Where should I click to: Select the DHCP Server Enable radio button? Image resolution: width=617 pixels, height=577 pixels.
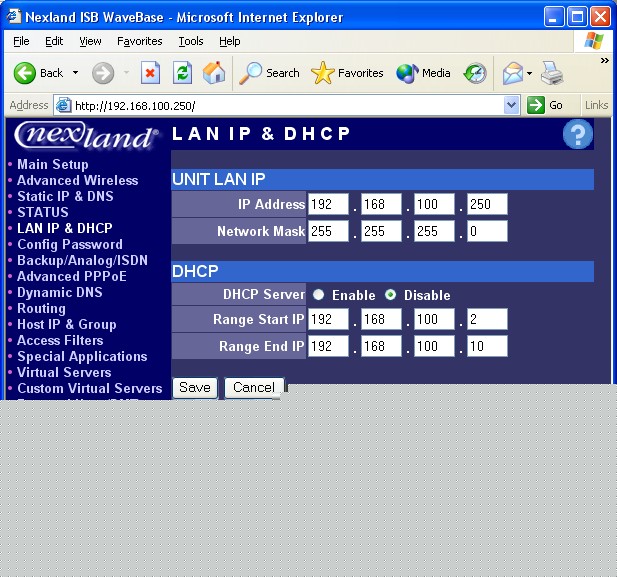318,295
